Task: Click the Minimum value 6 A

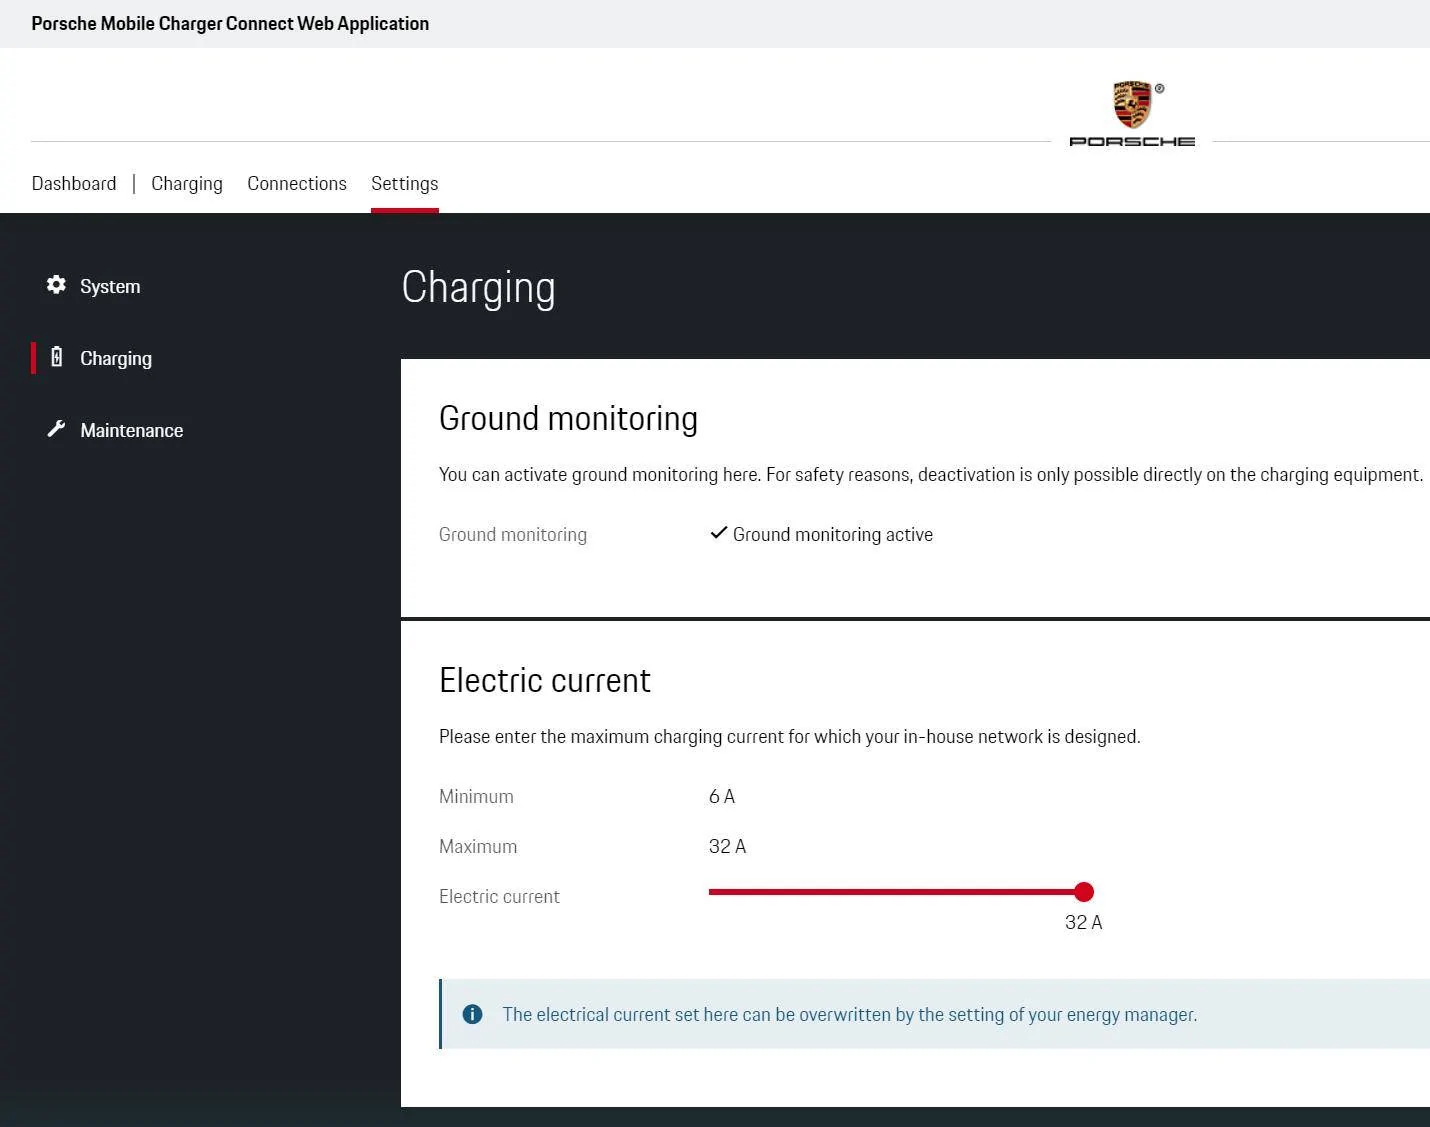Action: pyautogui.click(x=722, y=796)
